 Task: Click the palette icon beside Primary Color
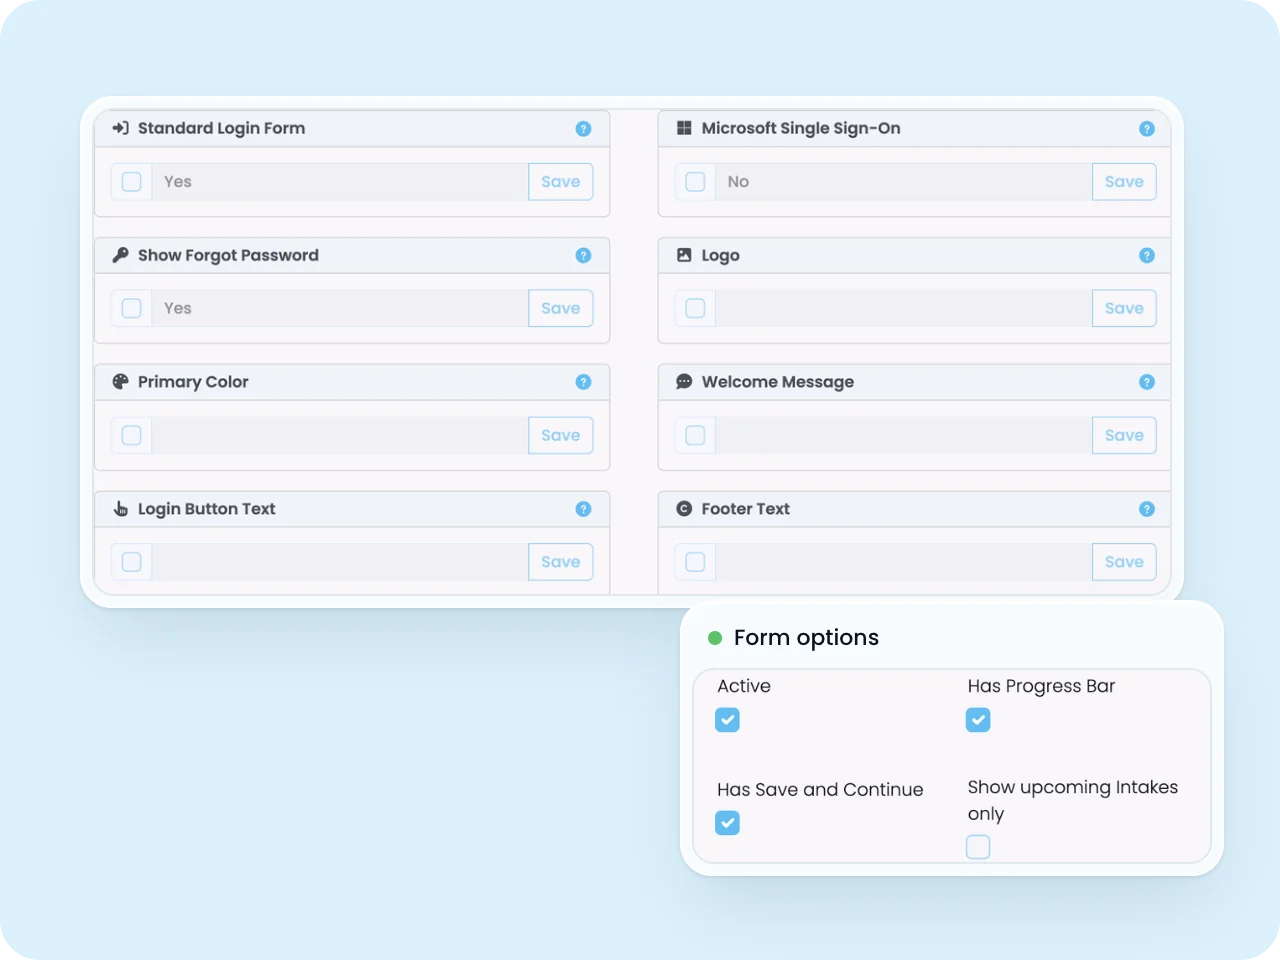coord(121,382)
